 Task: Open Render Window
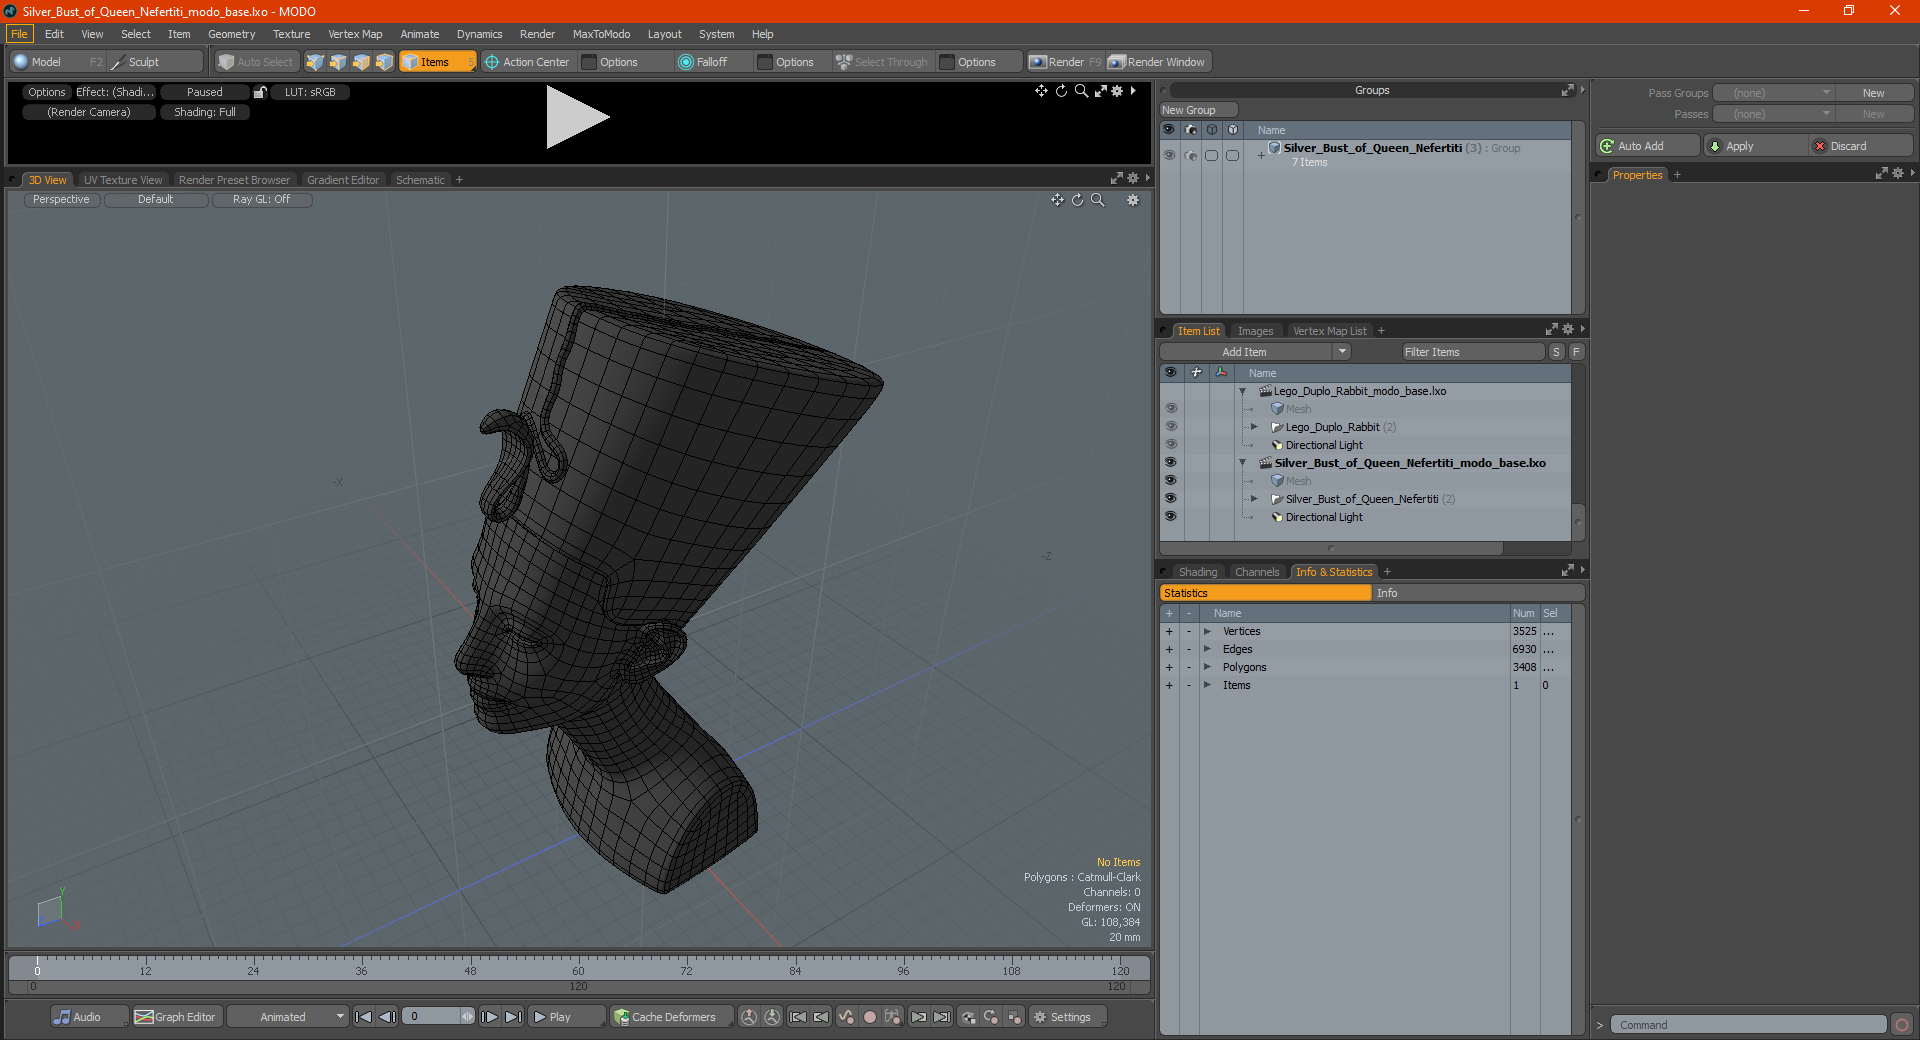coord(1158,62)
